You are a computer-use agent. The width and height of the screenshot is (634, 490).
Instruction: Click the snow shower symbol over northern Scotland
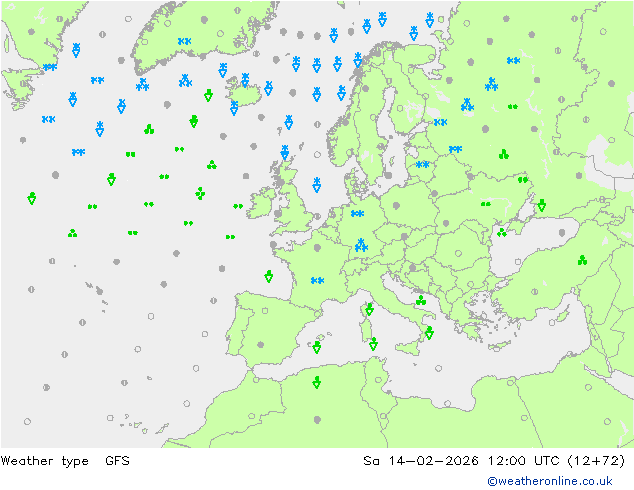click(x=285, y=152)
